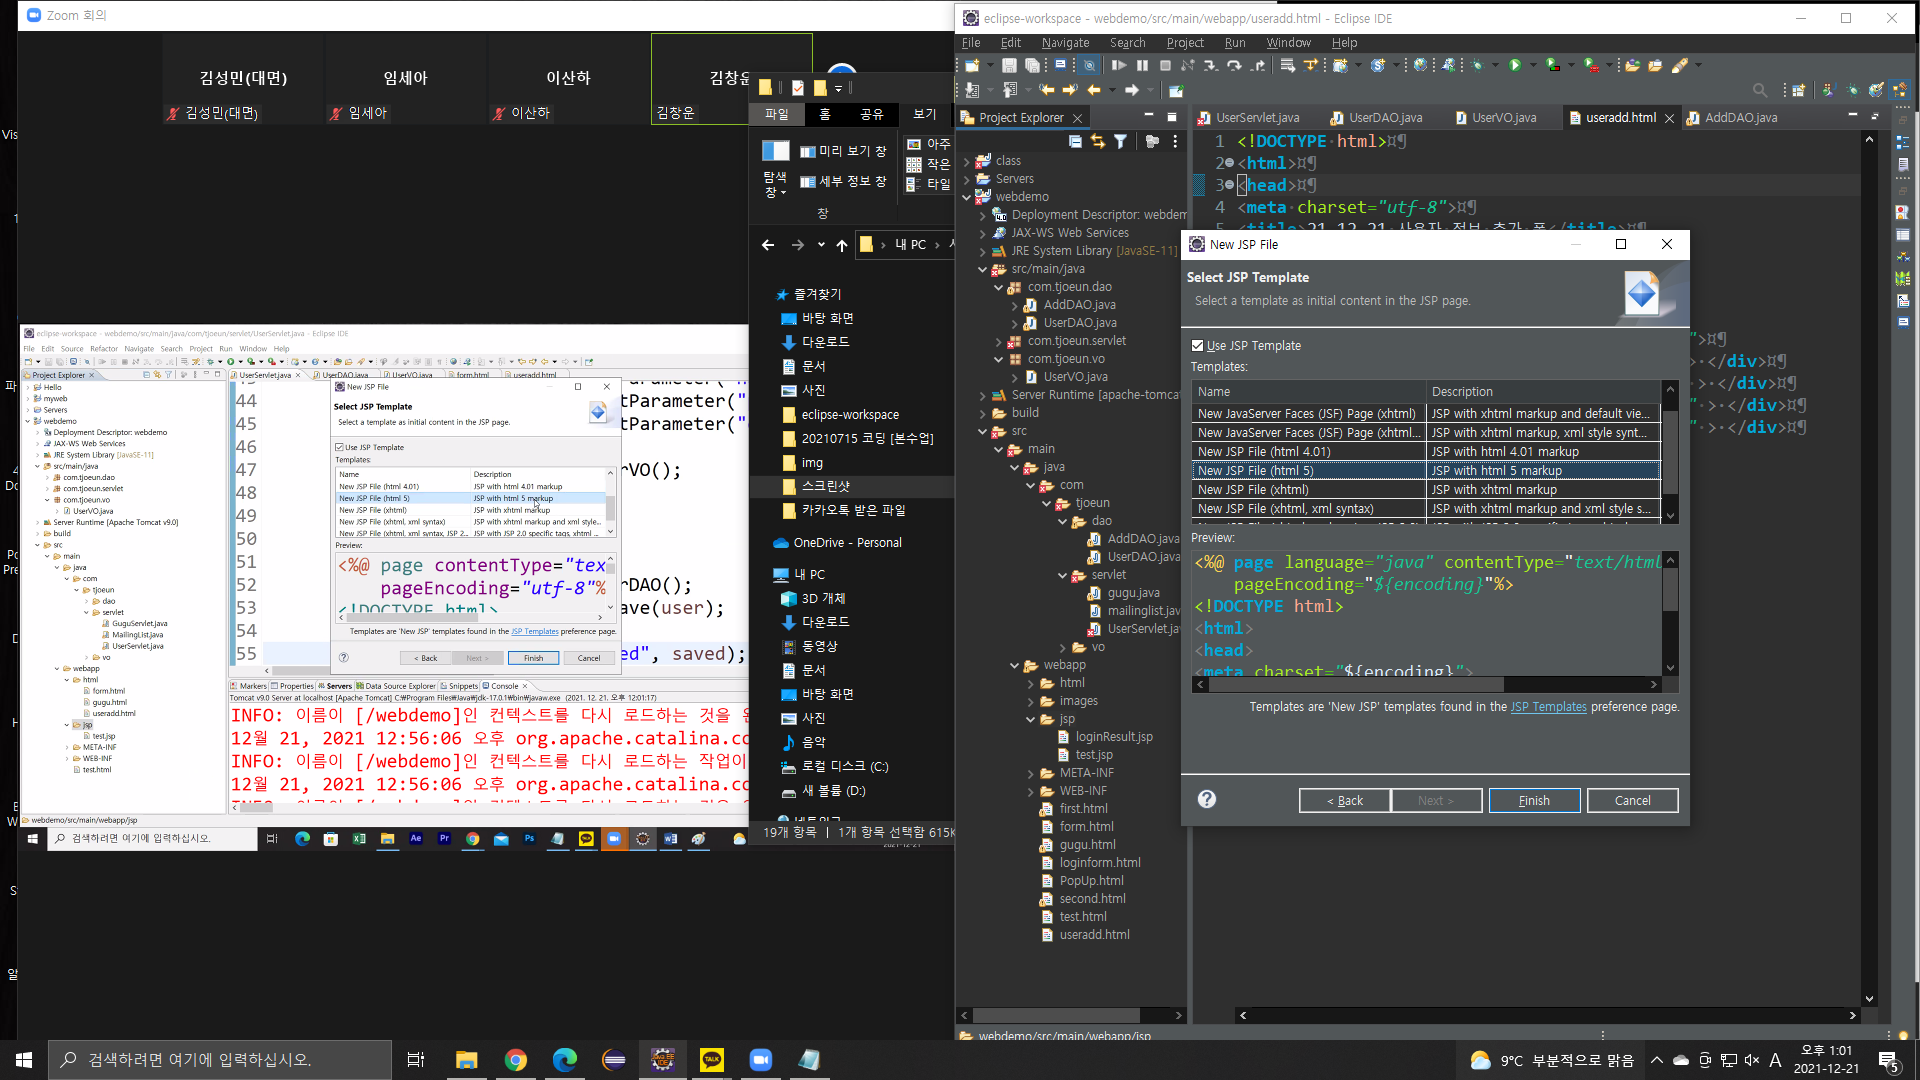Click the dialog Help question mark icon
Viewport: 1920px width, 1080px height.
tap(1207, 799)
